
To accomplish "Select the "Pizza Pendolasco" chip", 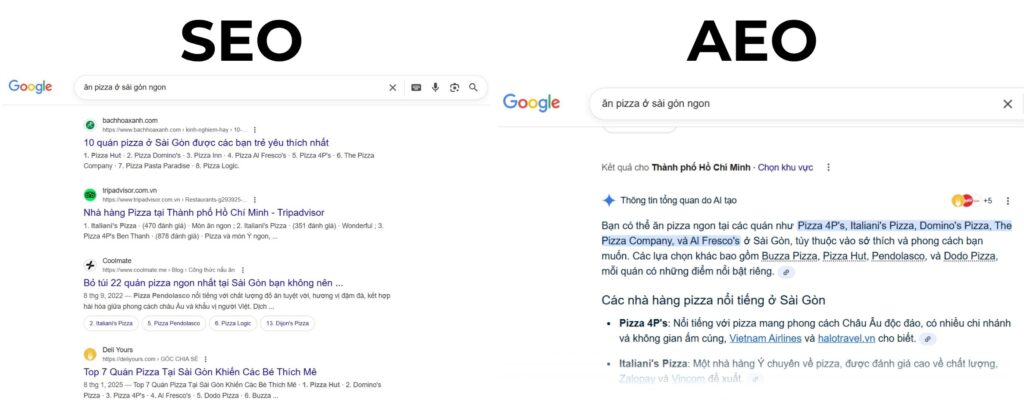I will tap(173, 323).
